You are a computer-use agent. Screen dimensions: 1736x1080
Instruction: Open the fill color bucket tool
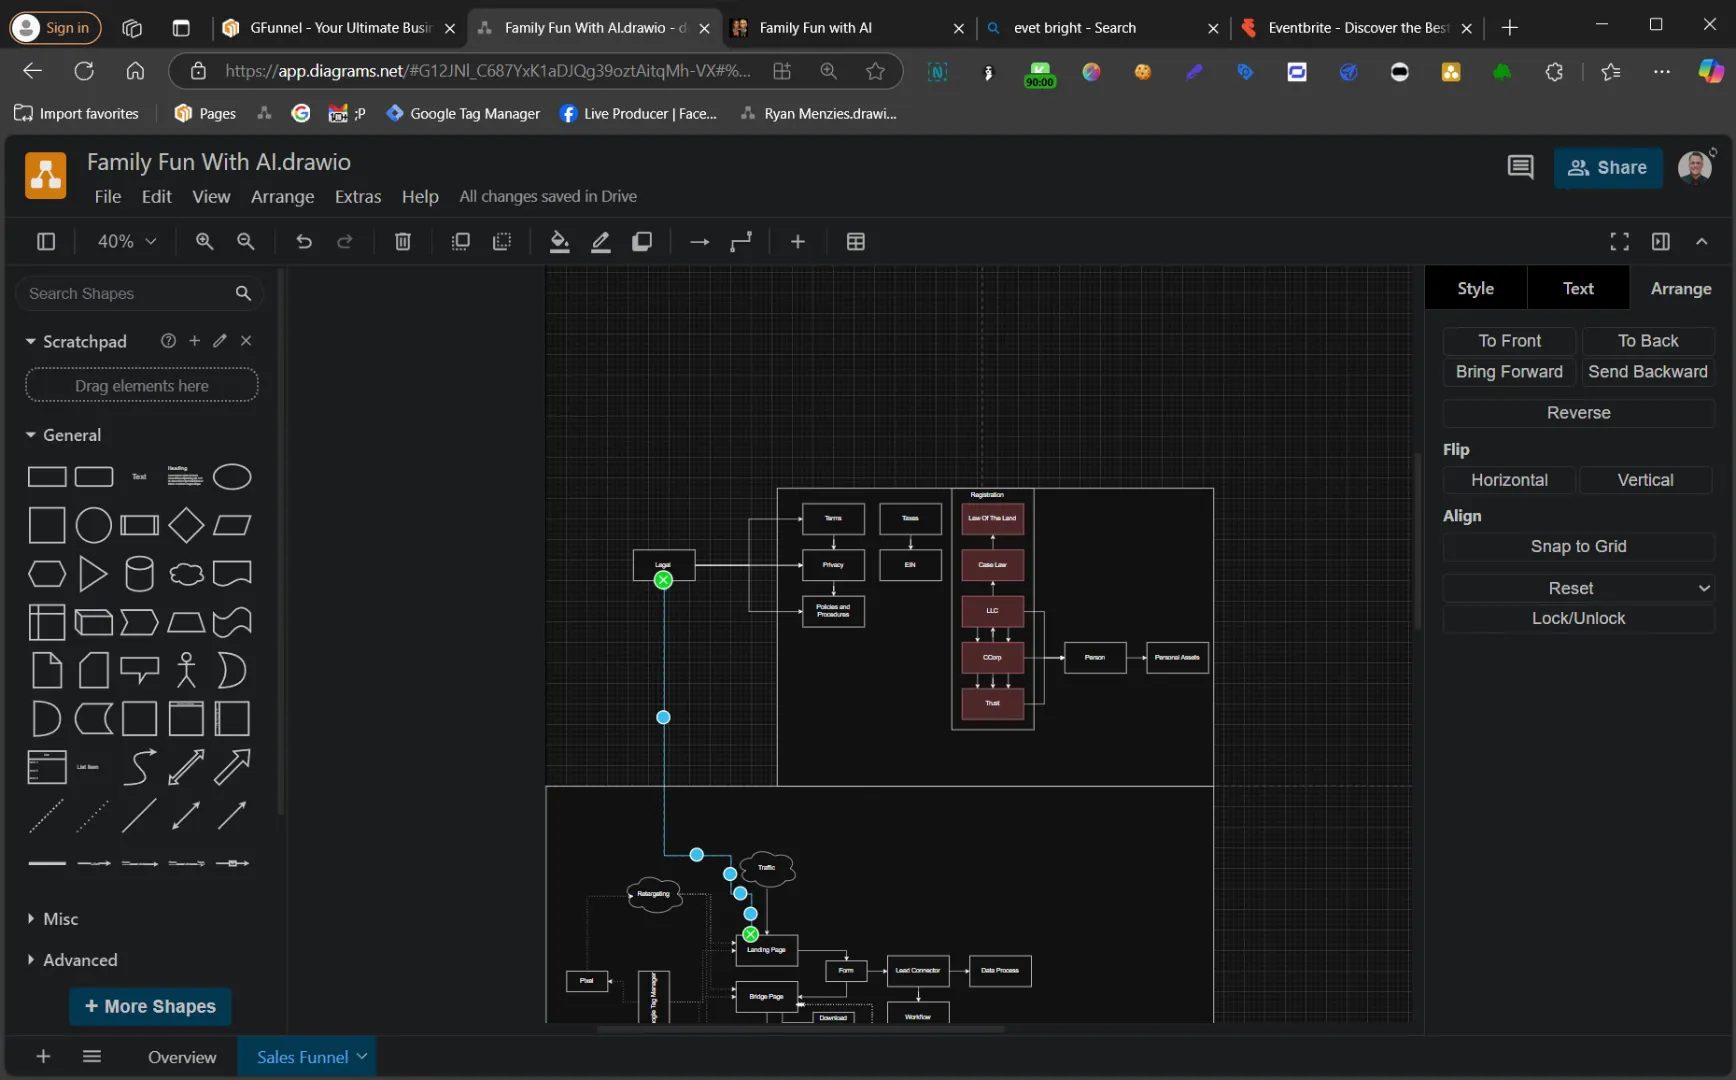[560, 241]
